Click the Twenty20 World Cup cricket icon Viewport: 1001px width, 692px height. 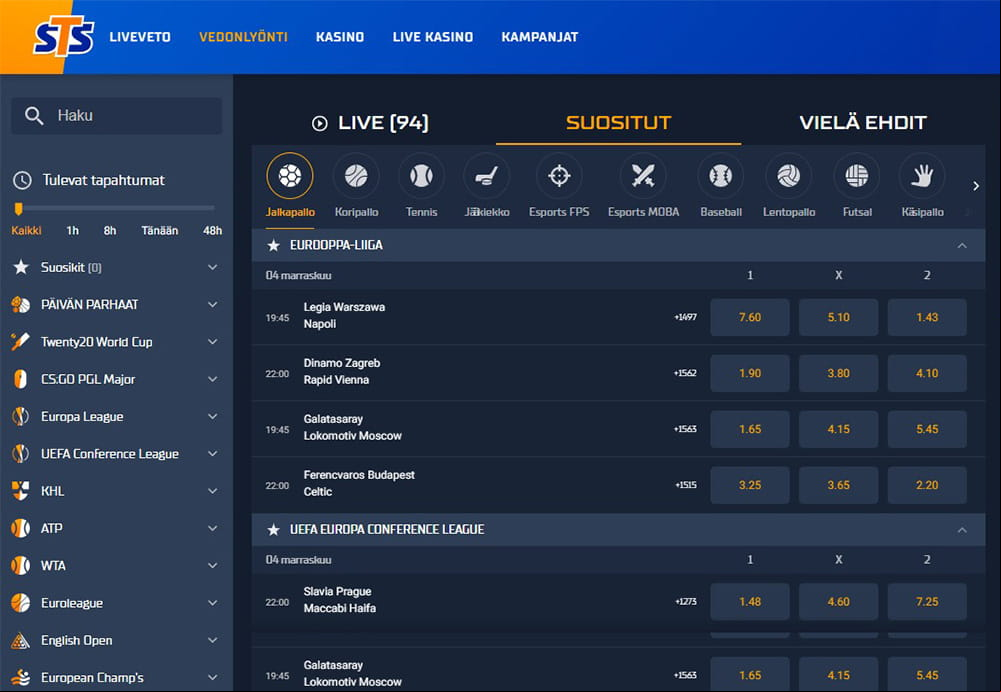click(x=20, y=342)
